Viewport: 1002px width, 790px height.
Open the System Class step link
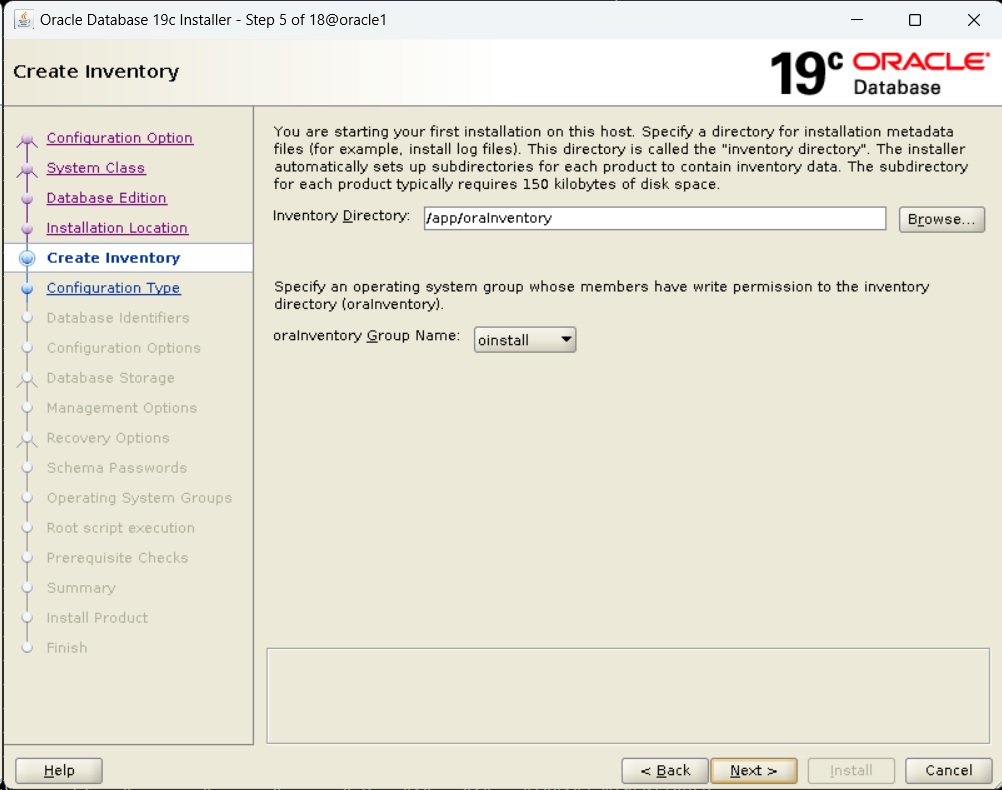pos(95,168)
